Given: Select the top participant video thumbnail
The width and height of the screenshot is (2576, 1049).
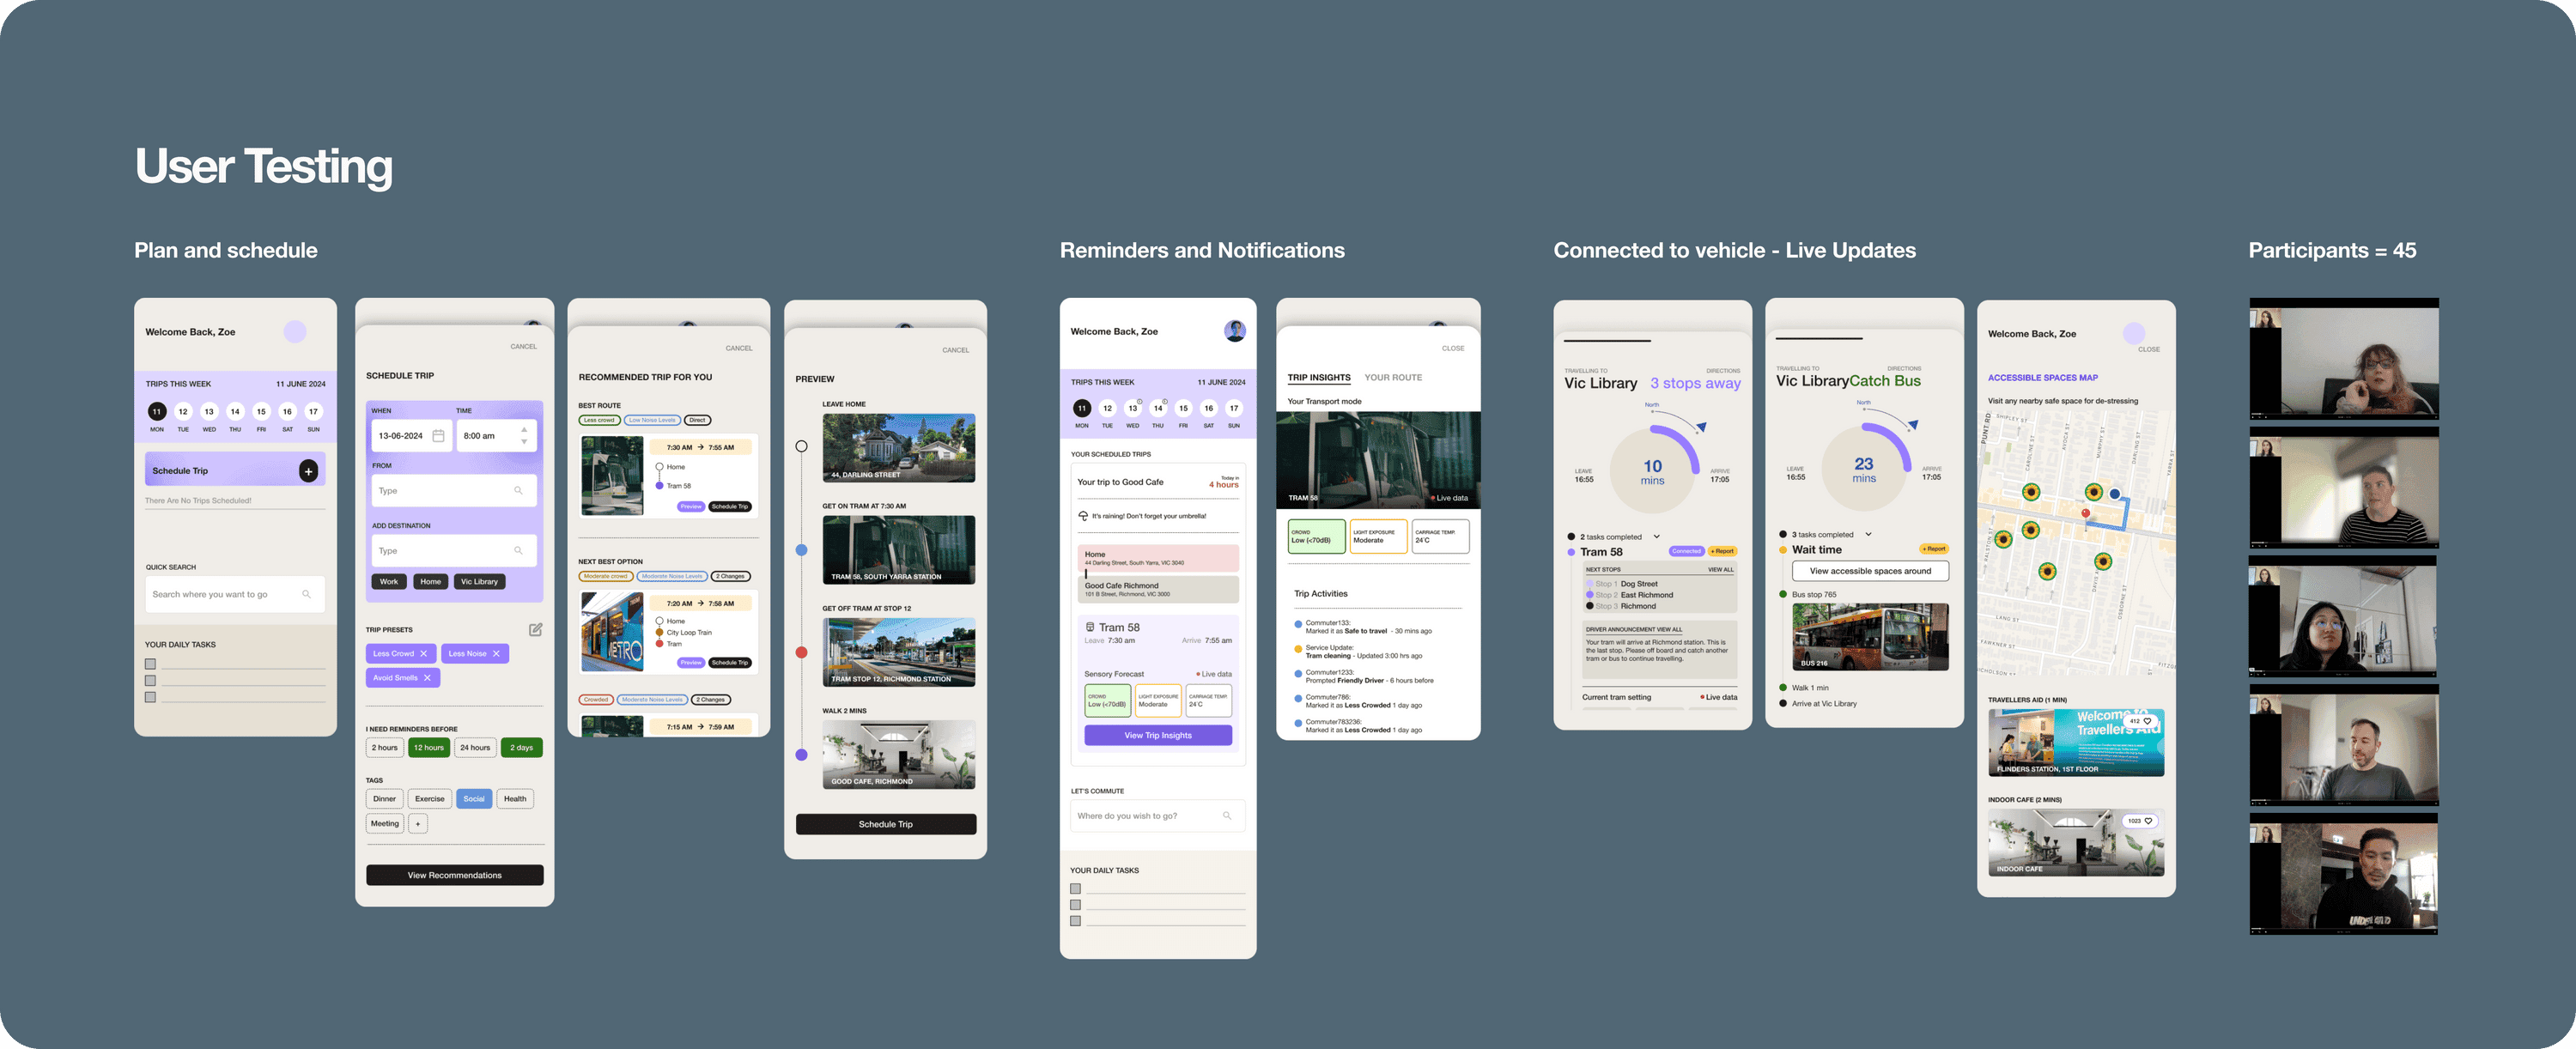Looking at the screenshot, I should 2343,359.
